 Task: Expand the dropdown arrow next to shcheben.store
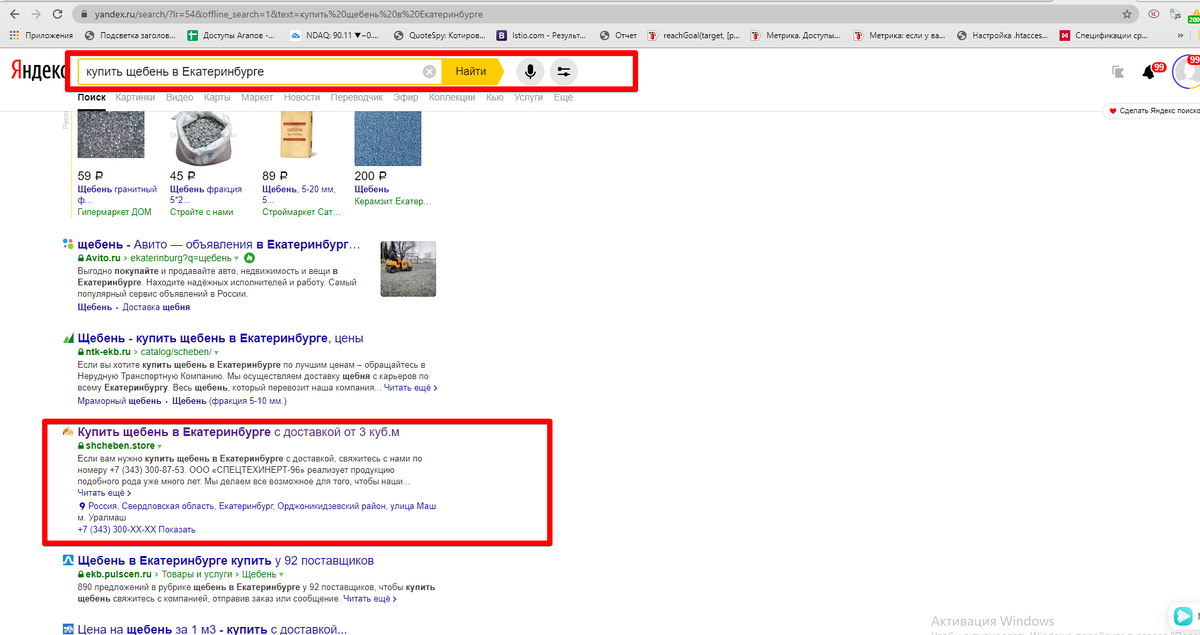(159, 446)
